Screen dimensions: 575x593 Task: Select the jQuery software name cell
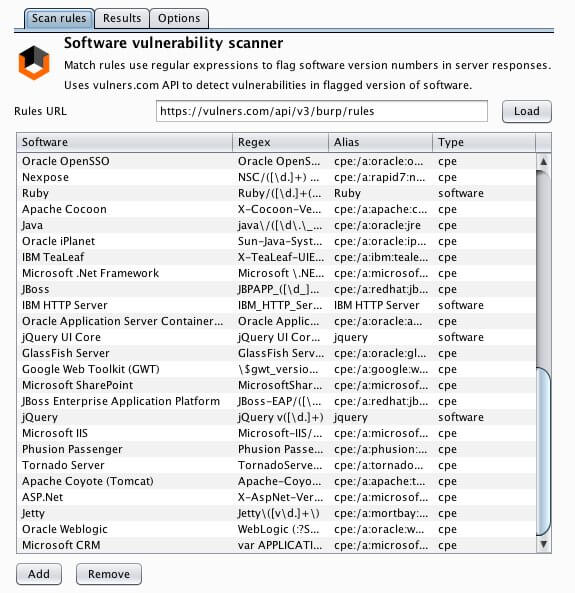pos(124,417)
